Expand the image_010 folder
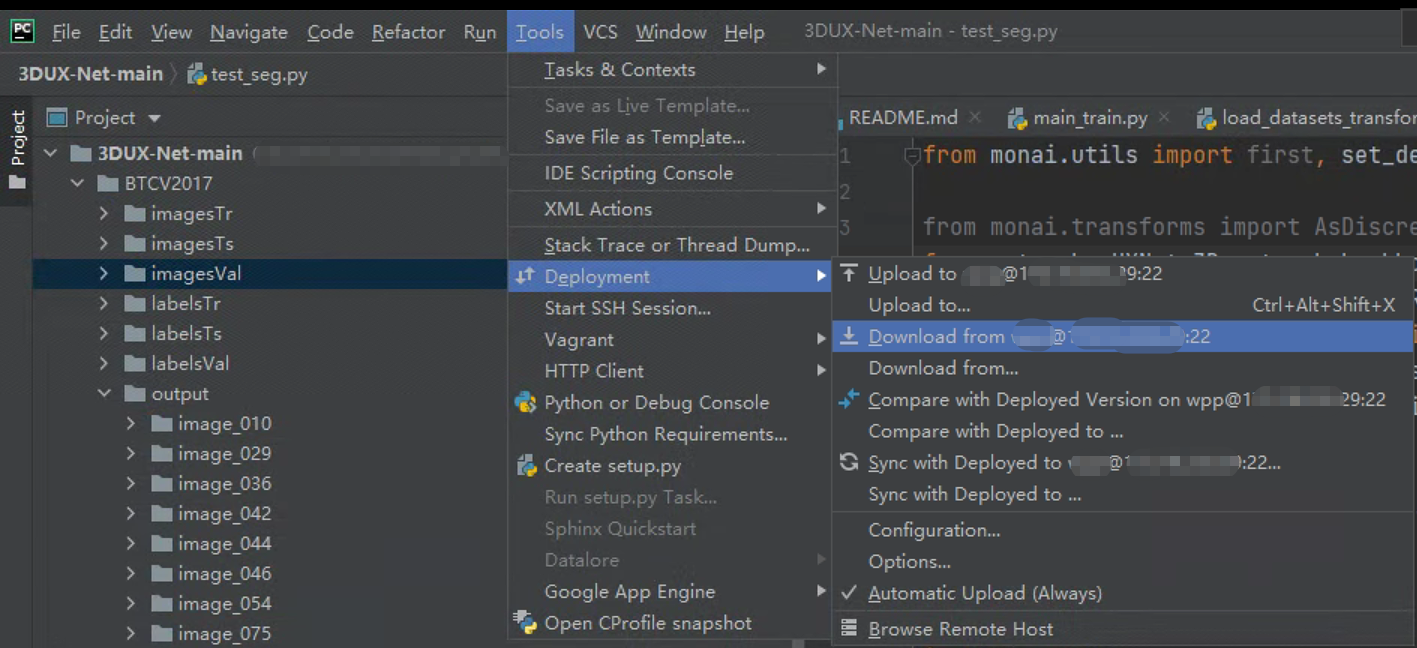The width and height of the screenshot is (1417, 648). pyautogui.click(x=131, y=424)
